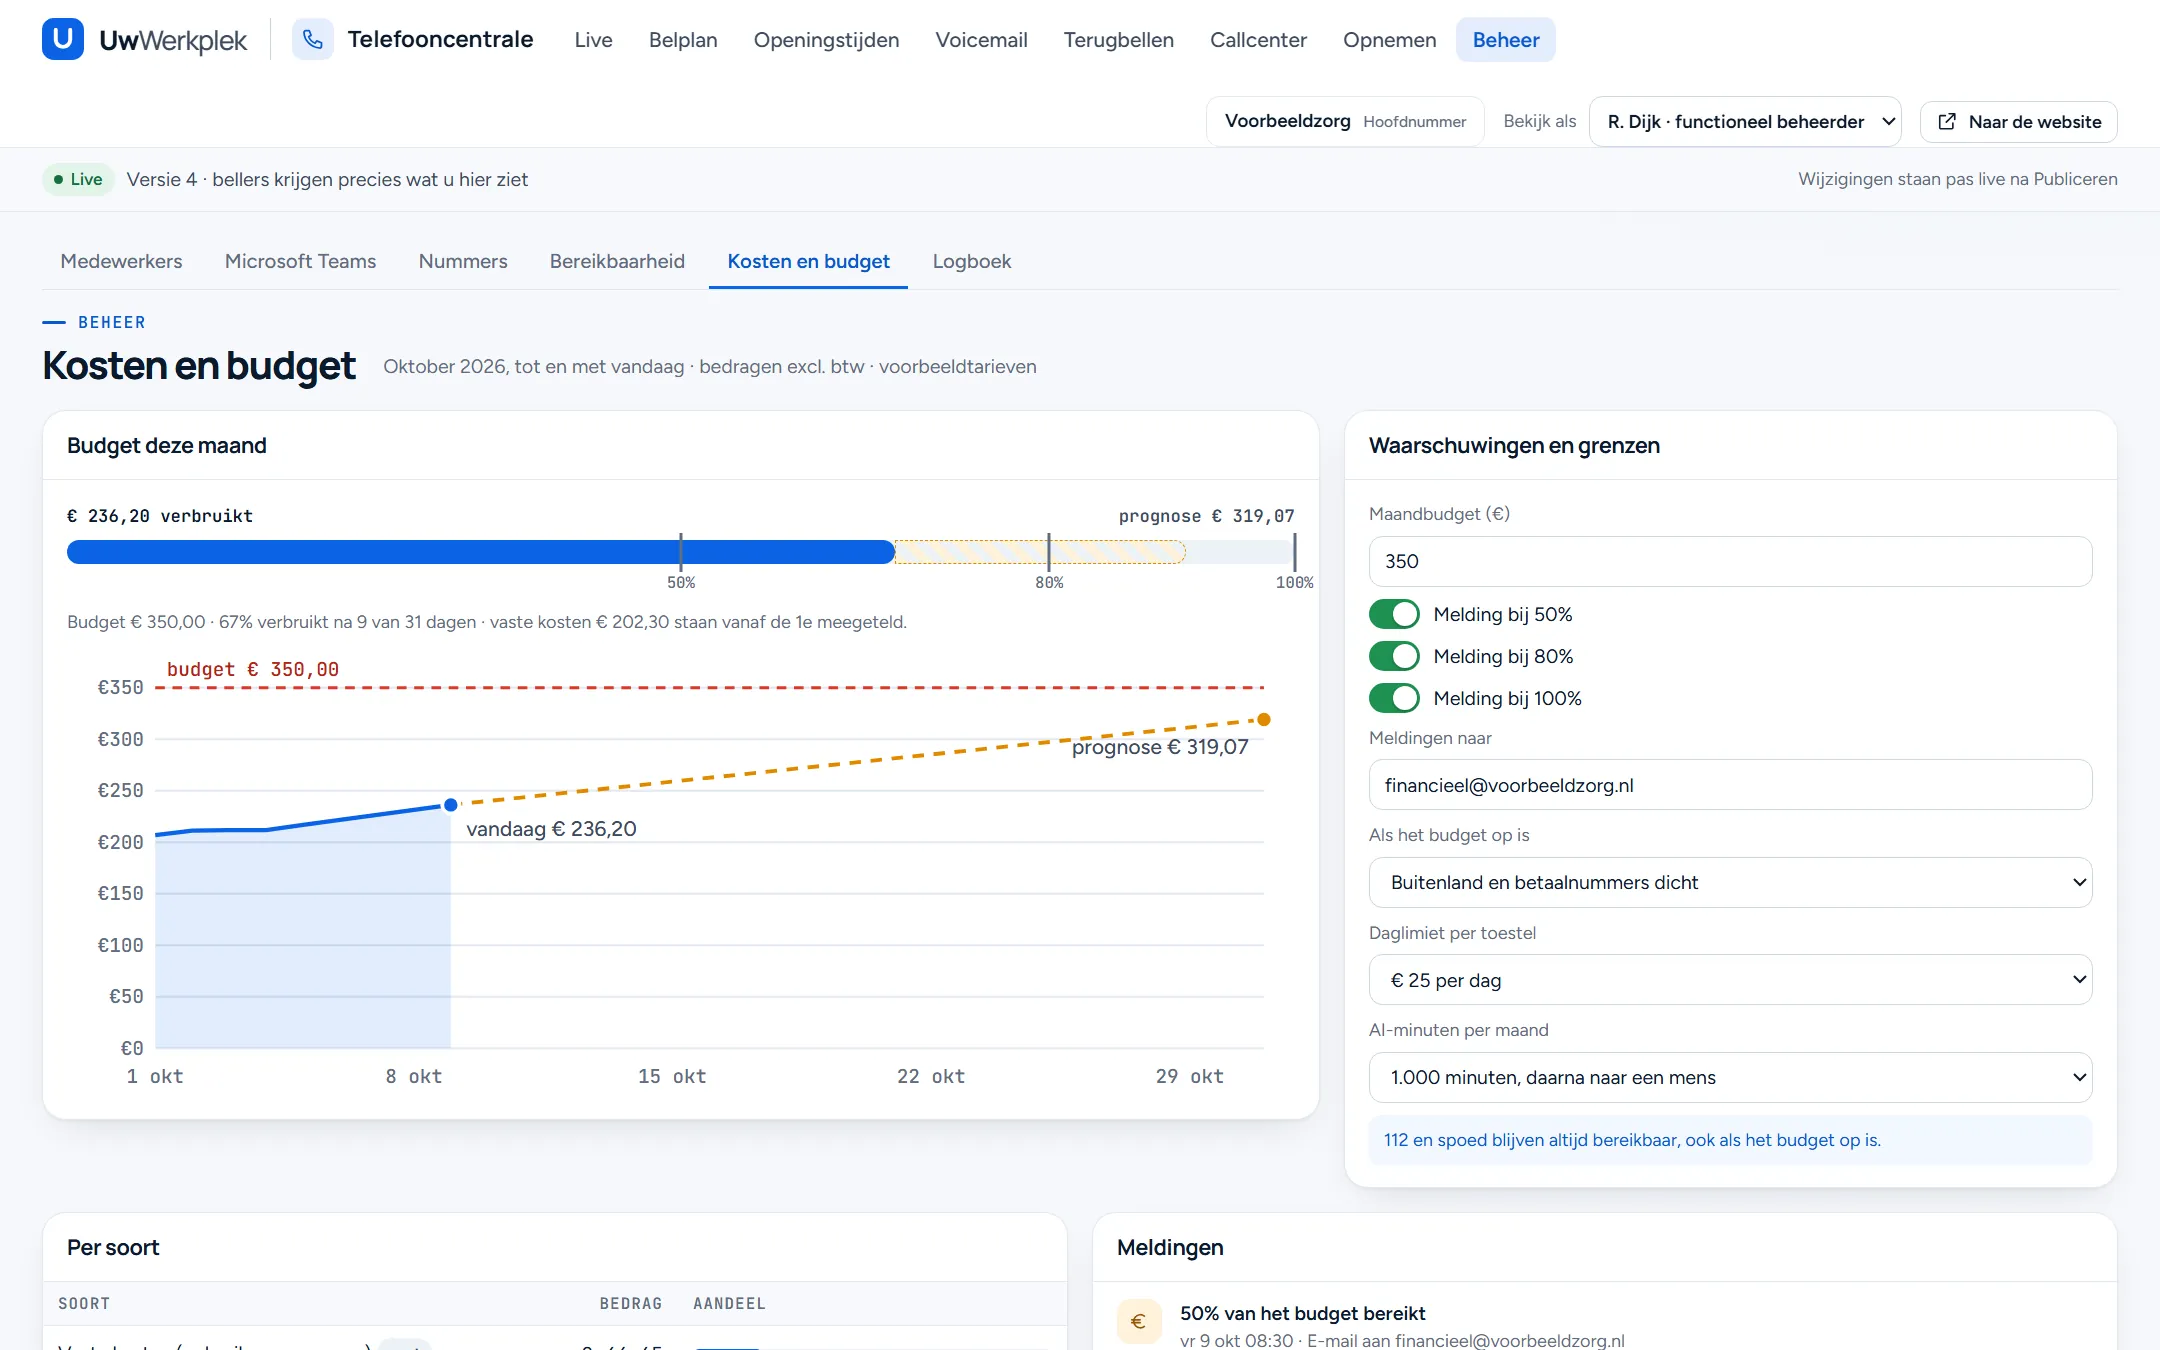Screen dimensions: 2160x1350
Task: Click the external link icon on Naar de website
Action: click(1947, 122)
